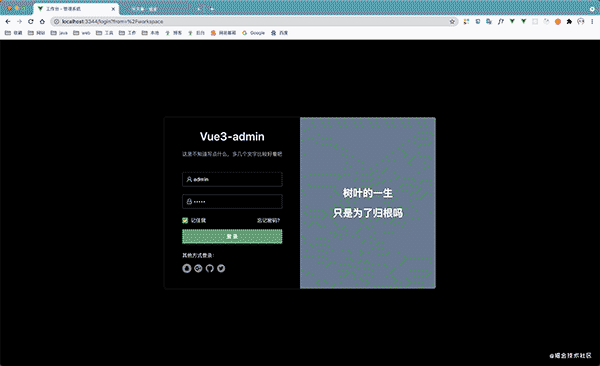Click the italic f extension icon
Viewport: 600px width, 366px height.
tap(501, 21)
